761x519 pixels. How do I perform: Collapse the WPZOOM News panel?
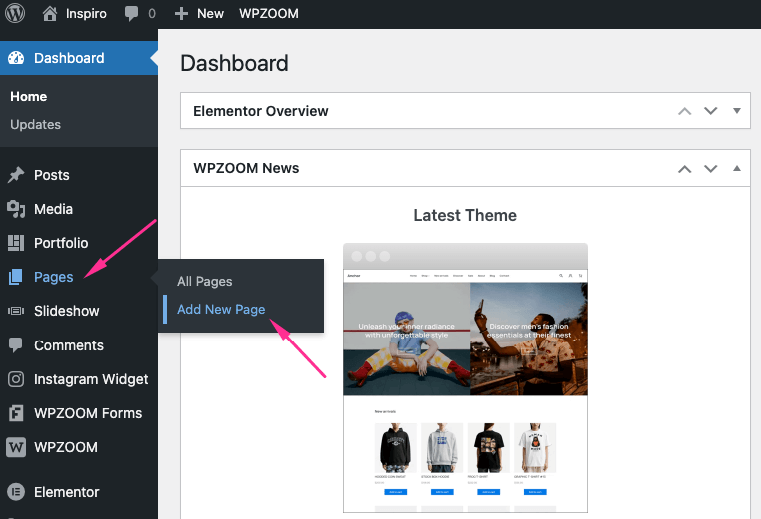pyautogui.click(x=737, y=168)
